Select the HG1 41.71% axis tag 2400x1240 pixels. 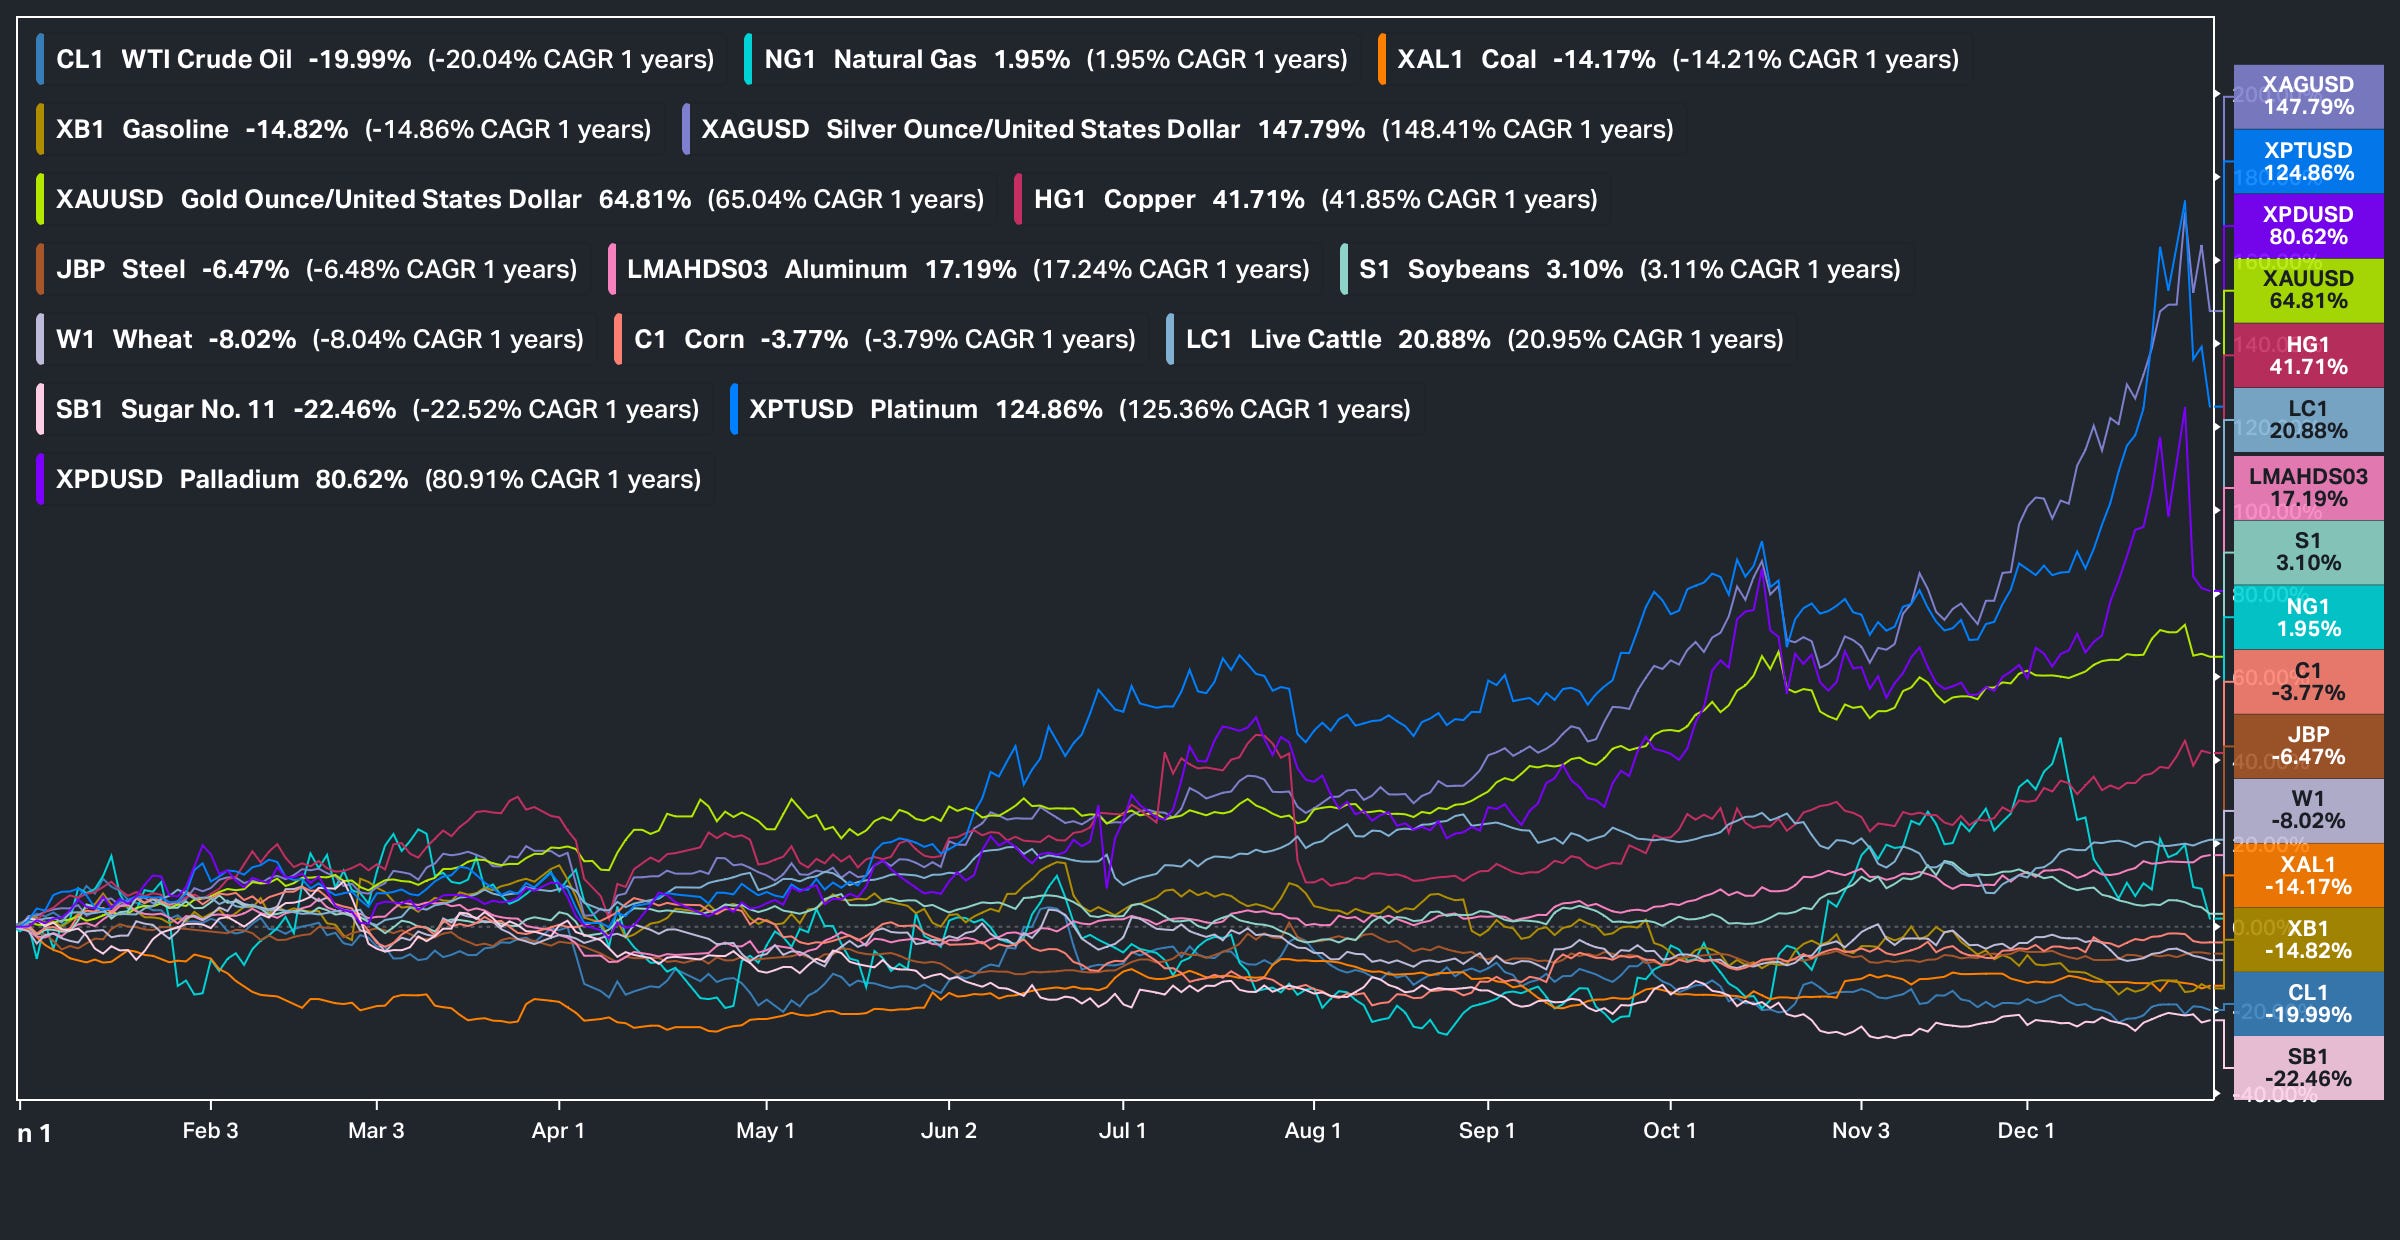coord(2308,356)
